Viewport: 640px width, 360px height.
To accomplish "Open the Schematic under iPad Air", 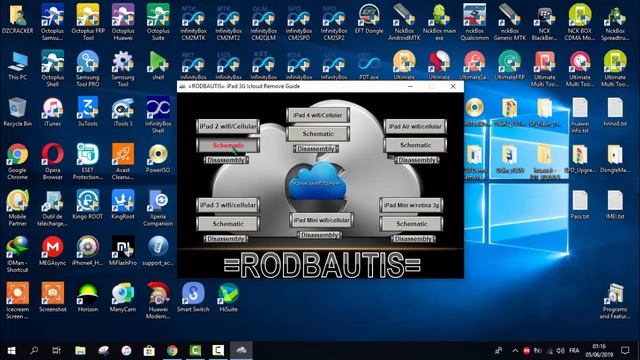I will tap(415, 145).
